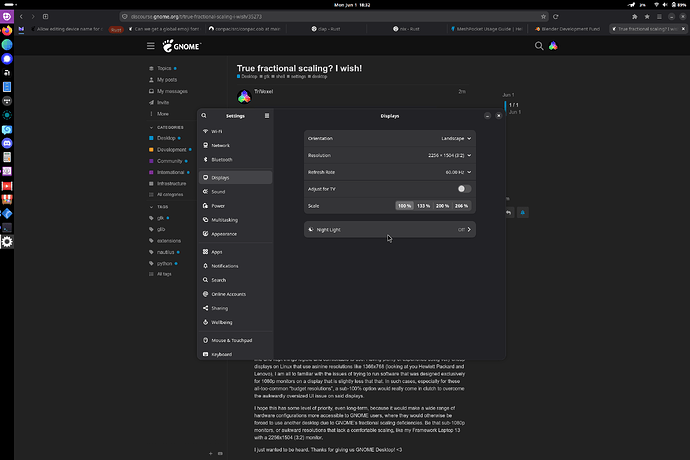Set display scale to 100 %
Image resolution: width=690 pixels, height=460 pixels.
[404, 206]
